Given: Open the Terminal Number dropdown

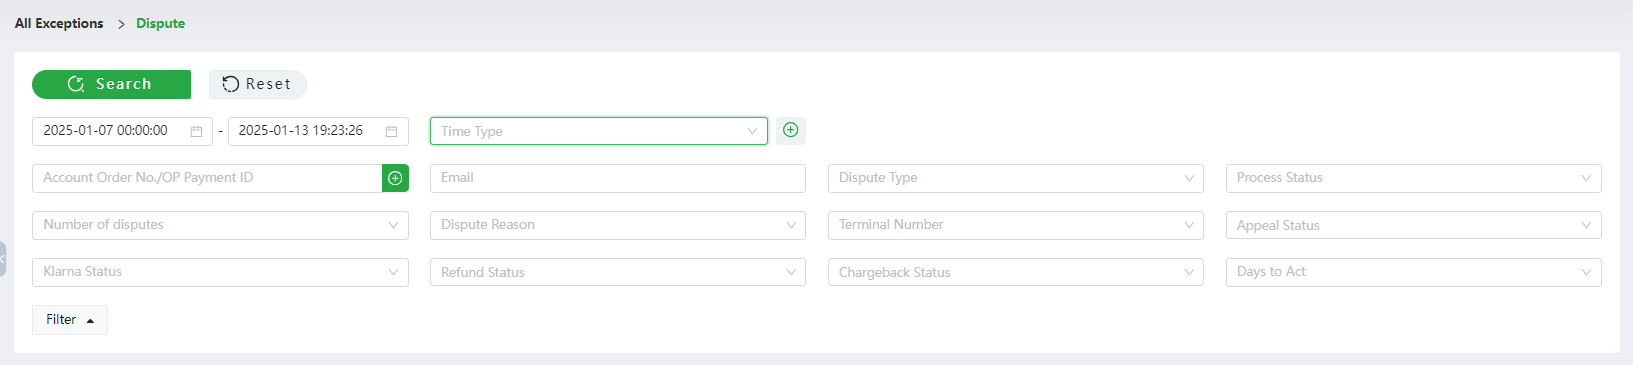Looking at the screenshot, I should click(x=1016, y=225).
